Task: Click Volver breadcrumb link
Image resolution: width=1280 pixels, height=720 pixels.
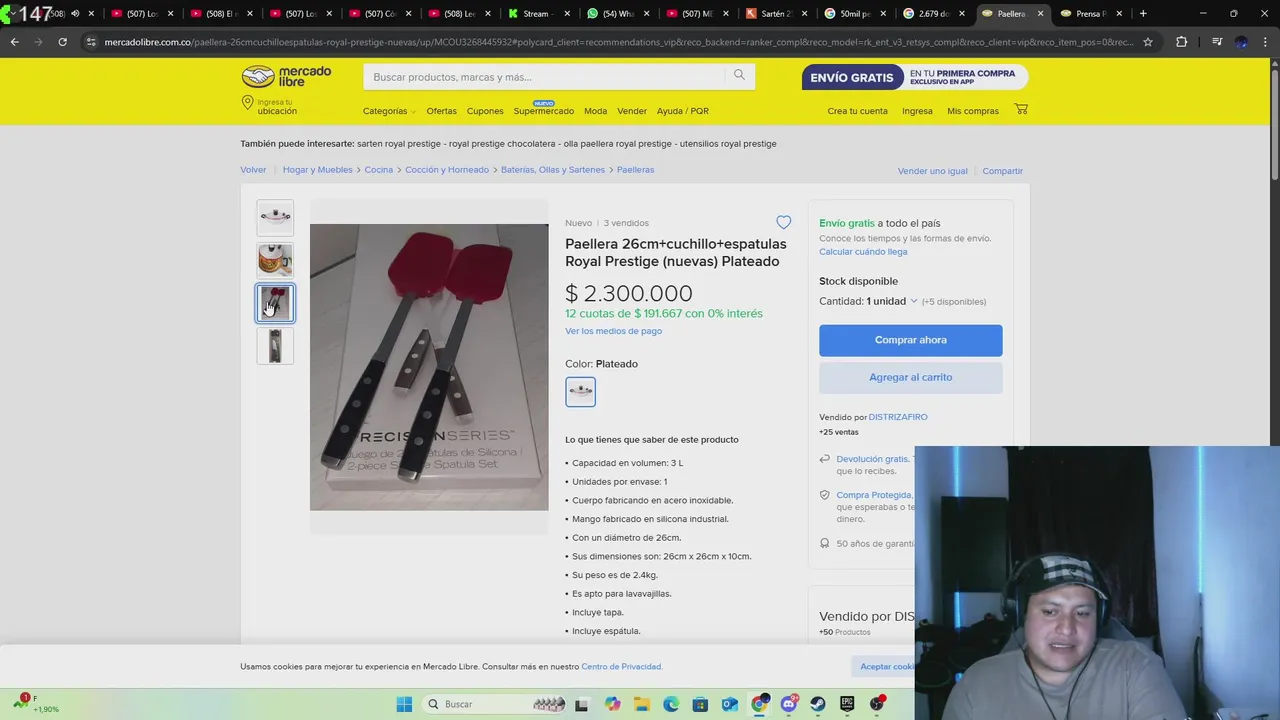Action: click(253, 170)
